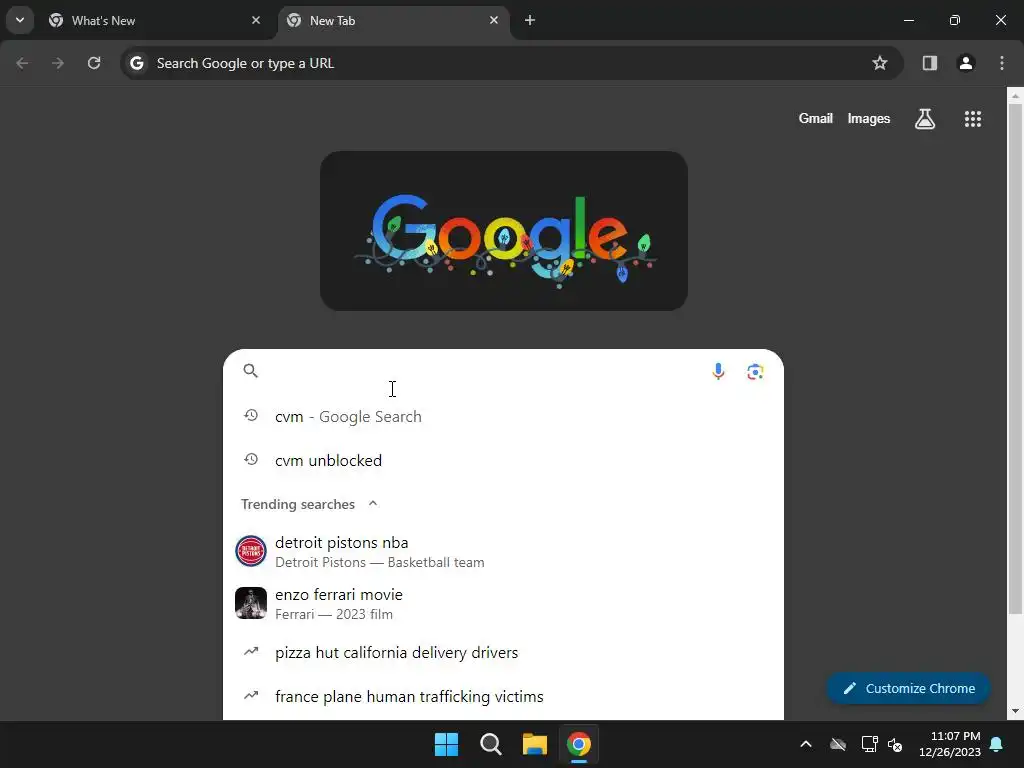
Task: Open the Windows Start menu
Action: tap(447, 744)
